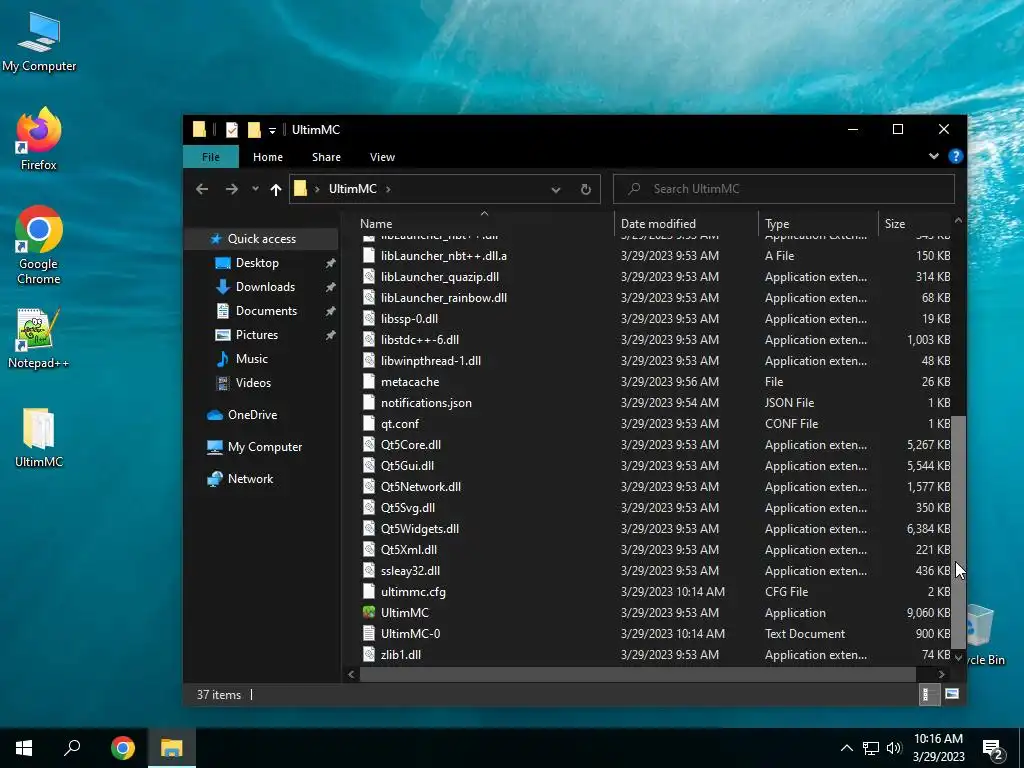1024x768 pixels.
Task: Open taskbar search magnifier
Action: point(72,748)
